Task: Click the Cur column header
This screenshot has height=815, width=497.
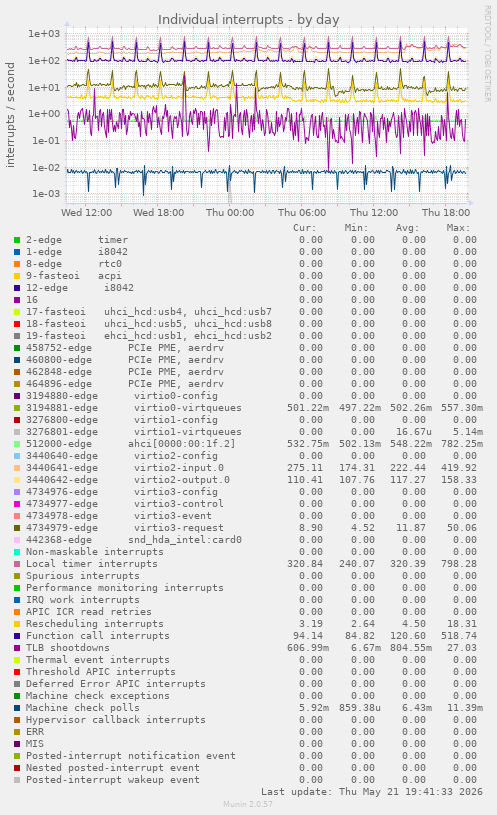Action: point(305,228)
